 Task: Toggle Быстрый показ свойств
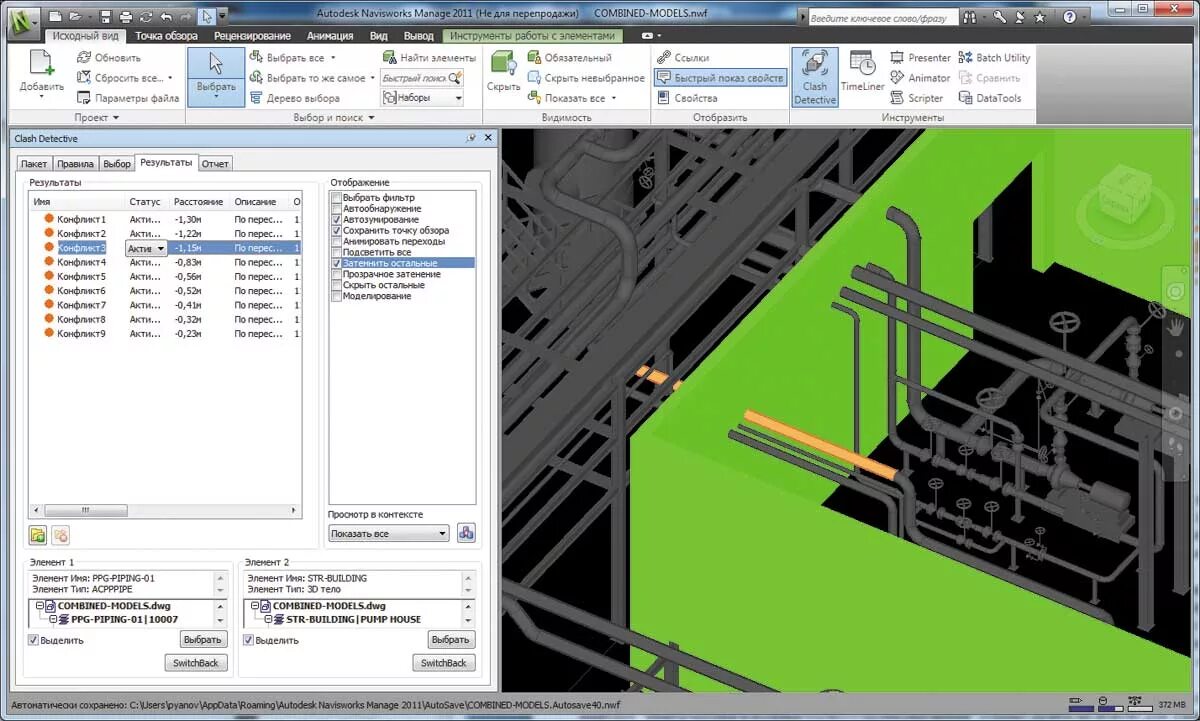pyautogui.click(x=720, y=78)
